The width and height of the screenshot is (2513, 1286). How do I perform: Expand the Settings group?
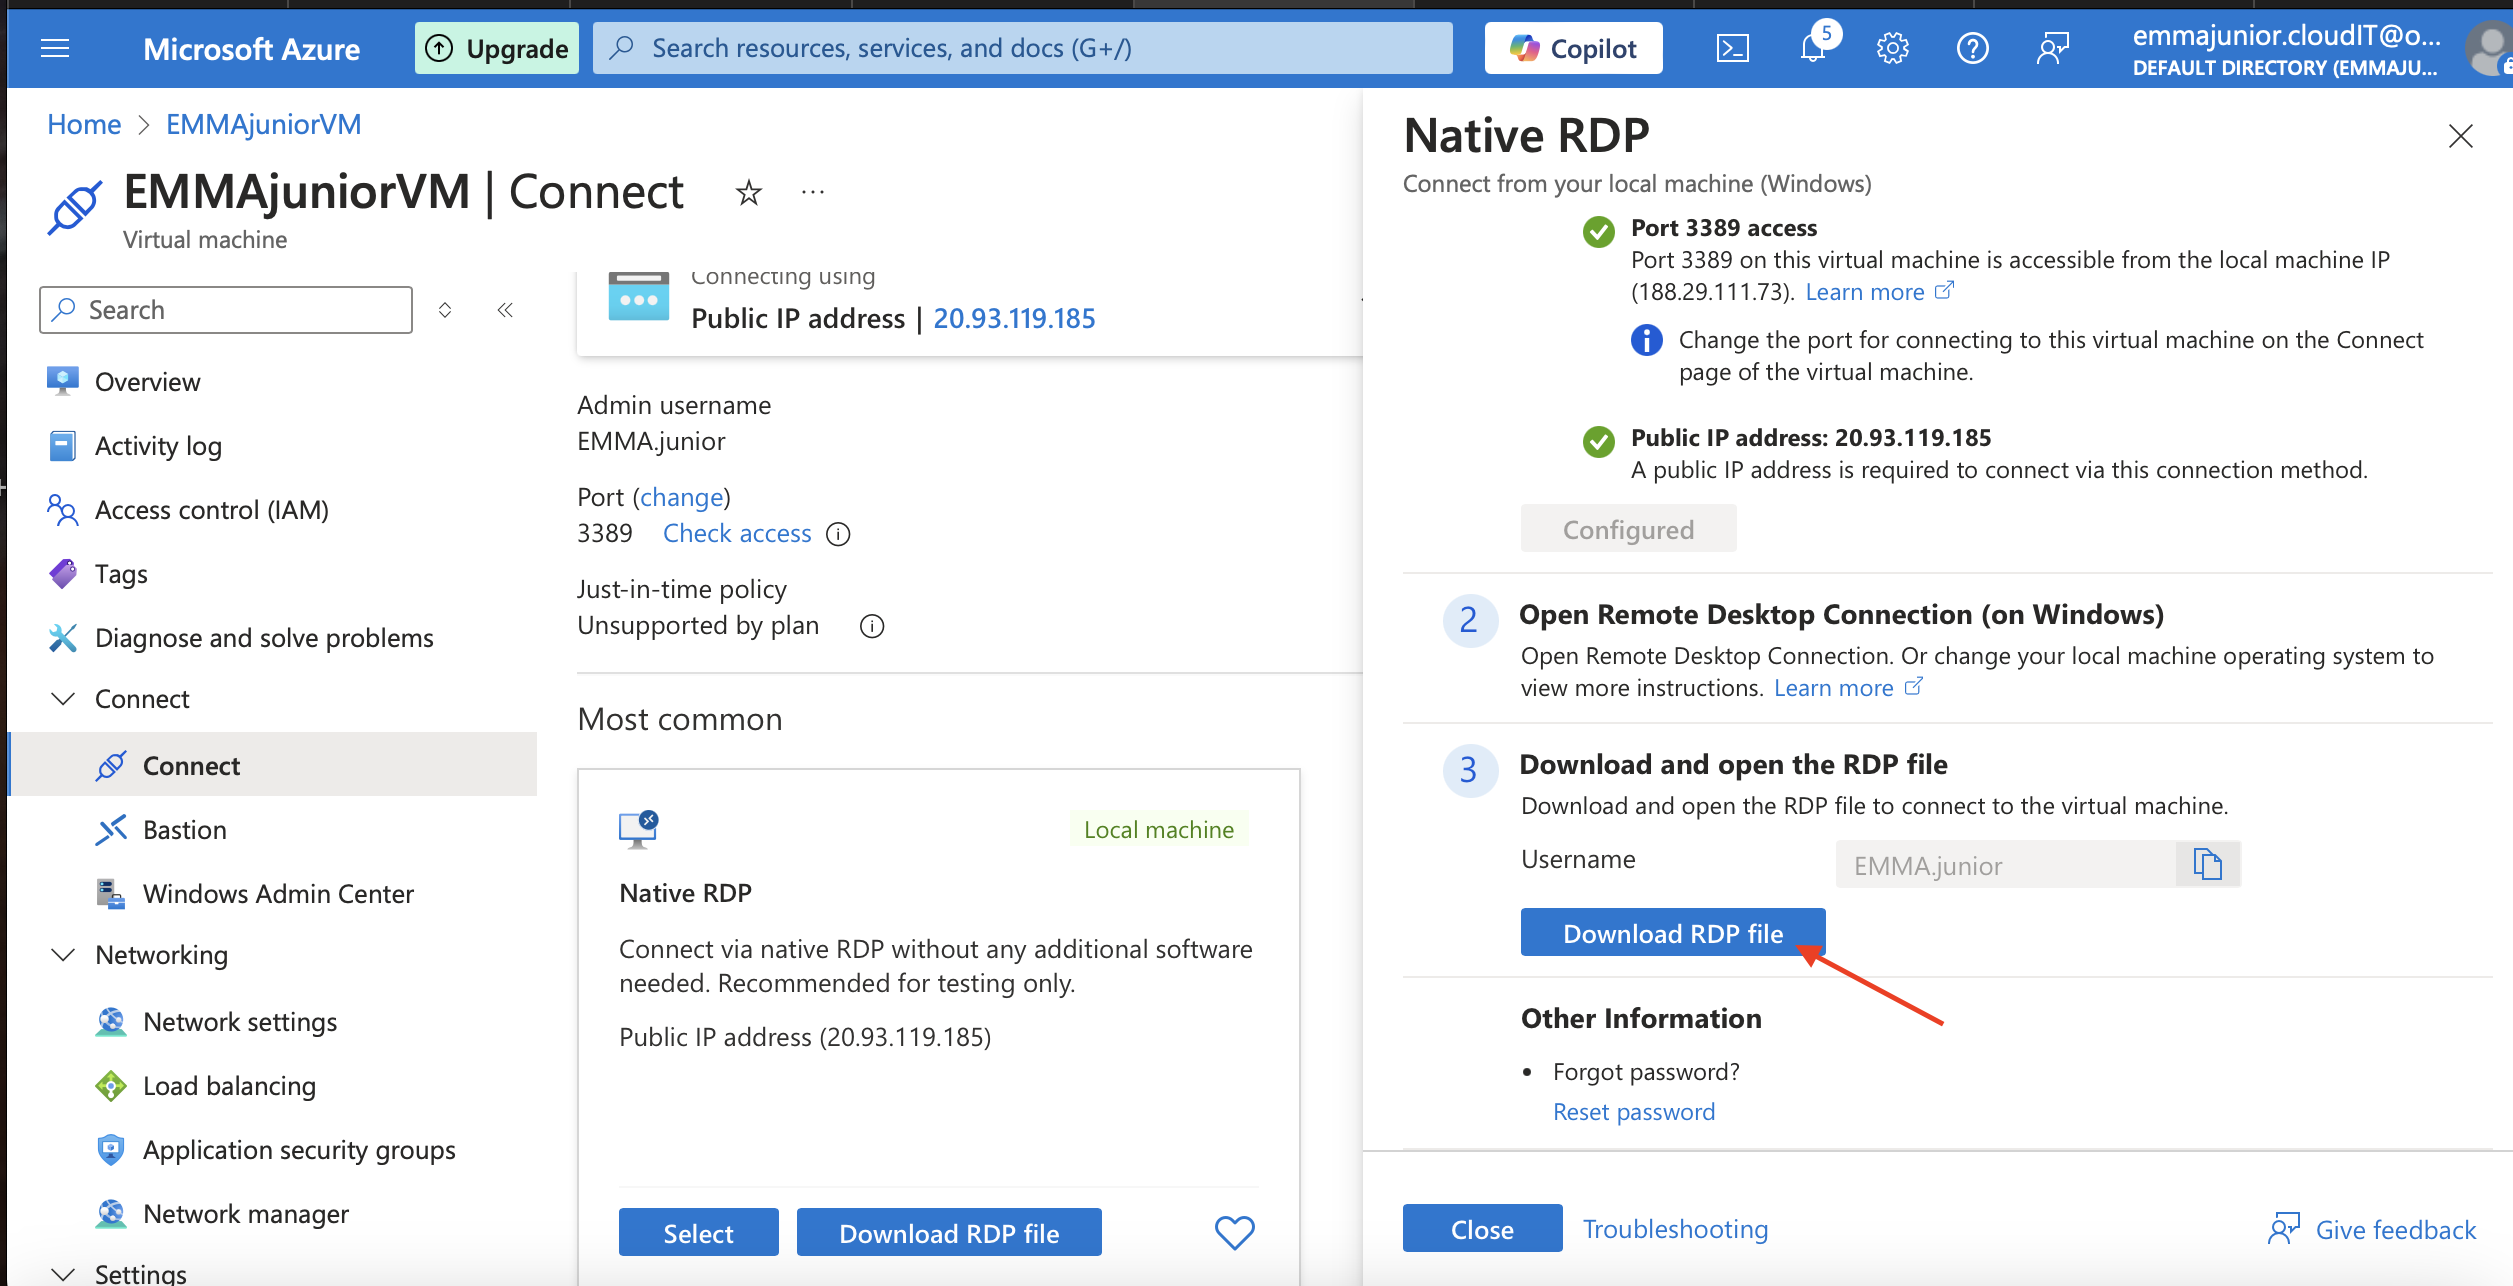coord(63,1274)
